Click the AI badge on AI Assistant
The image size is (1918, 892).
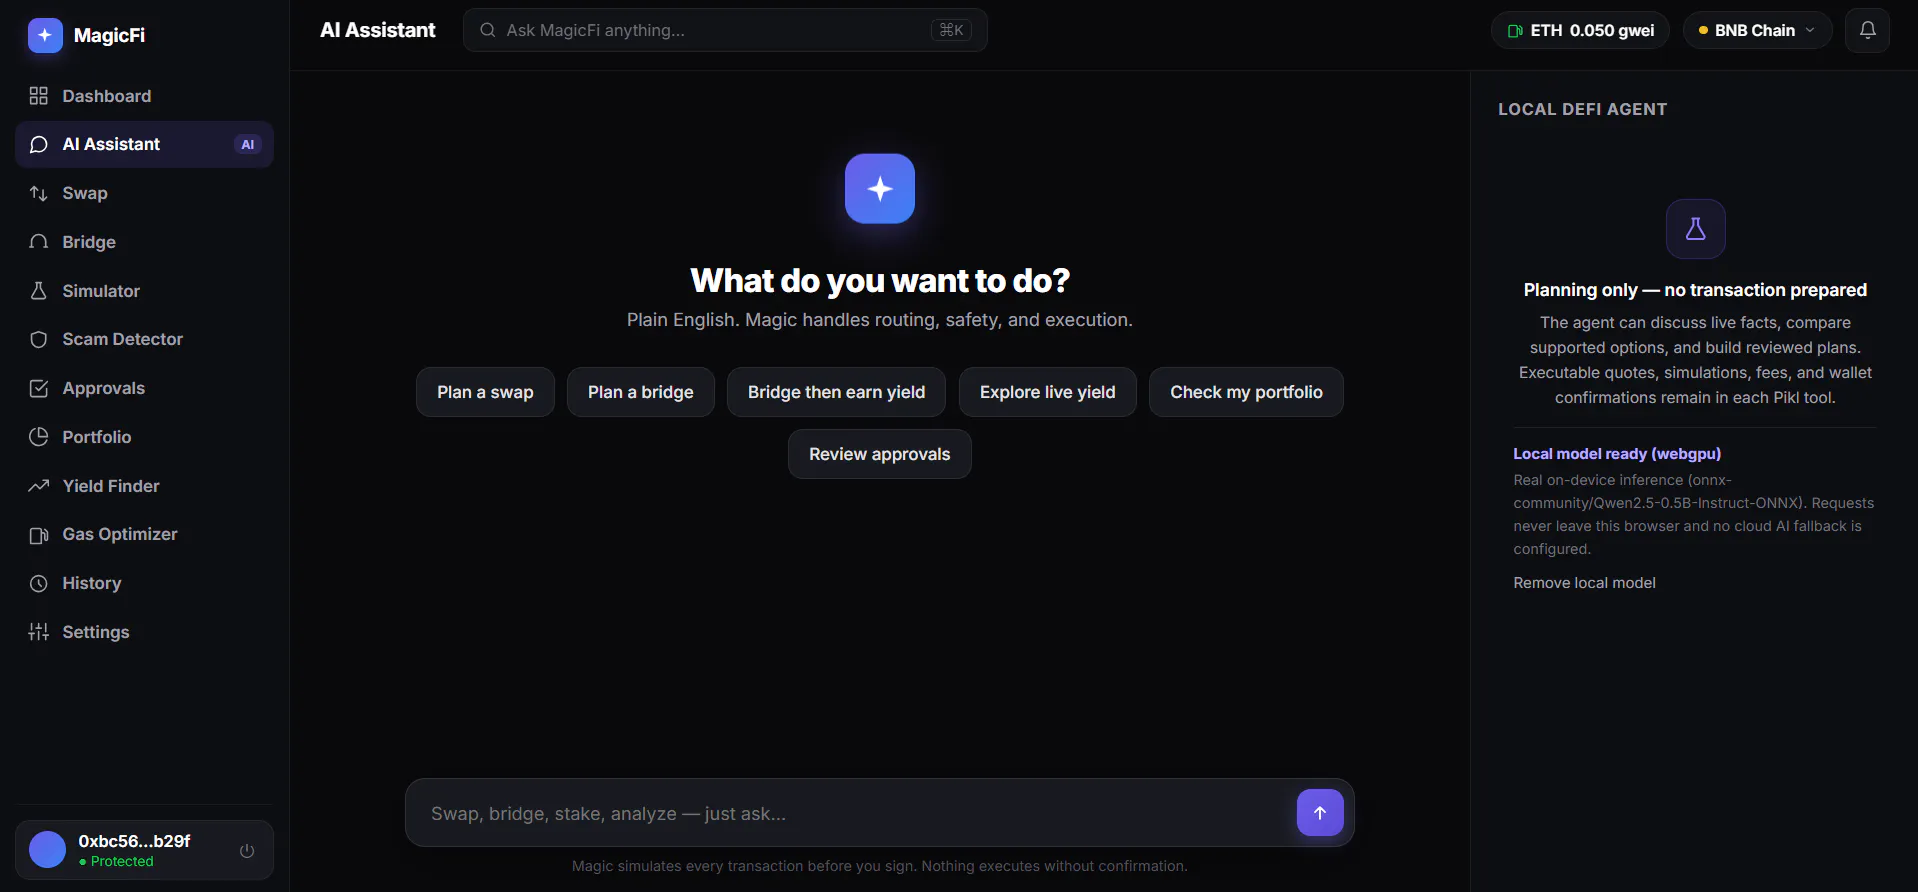pyautogui.click(x=248, y=145)
